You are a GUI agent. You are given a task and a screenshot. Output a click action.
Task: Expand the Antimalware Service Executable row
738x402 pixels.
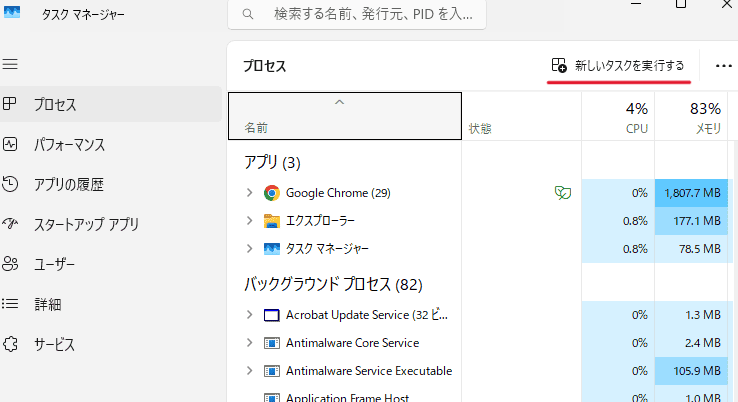pos(249,370)
